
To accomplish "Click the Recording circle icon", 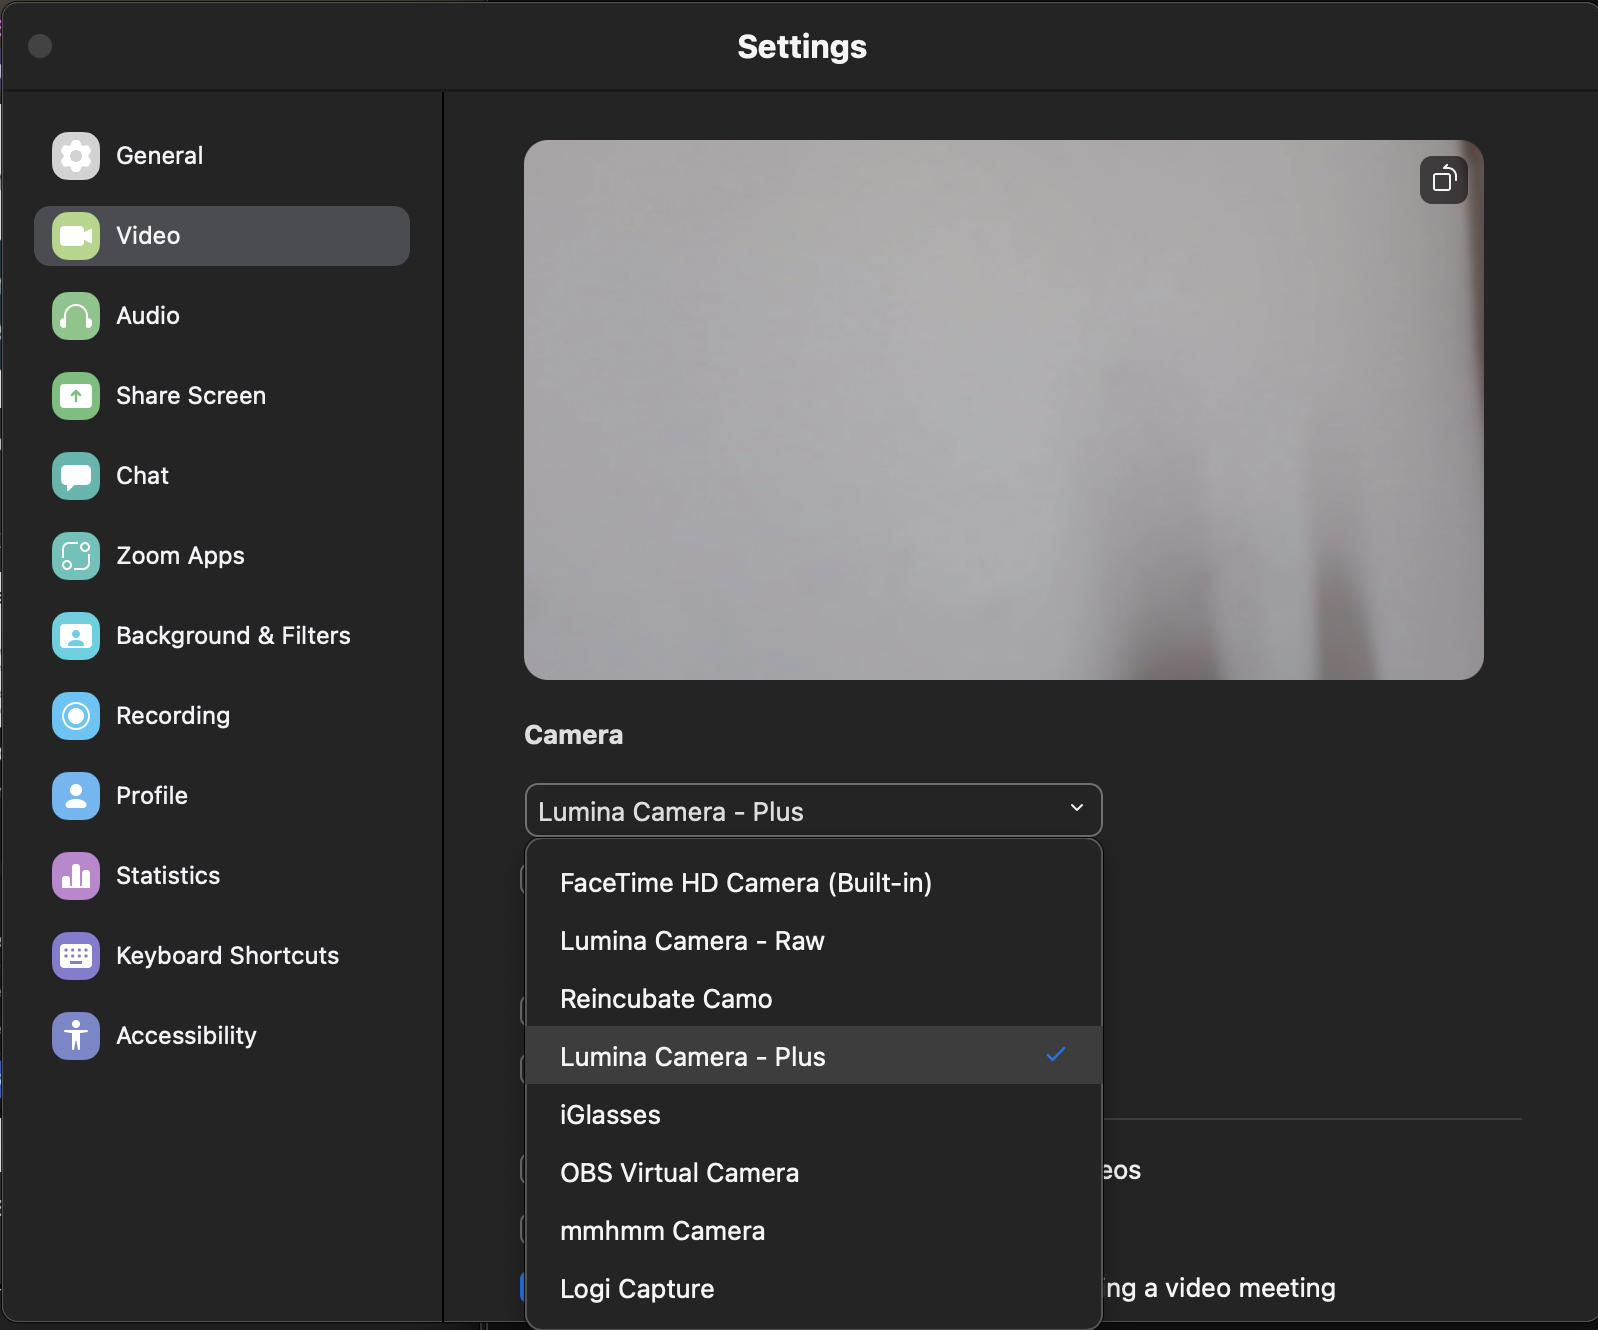I will click(x=76, y=716).
